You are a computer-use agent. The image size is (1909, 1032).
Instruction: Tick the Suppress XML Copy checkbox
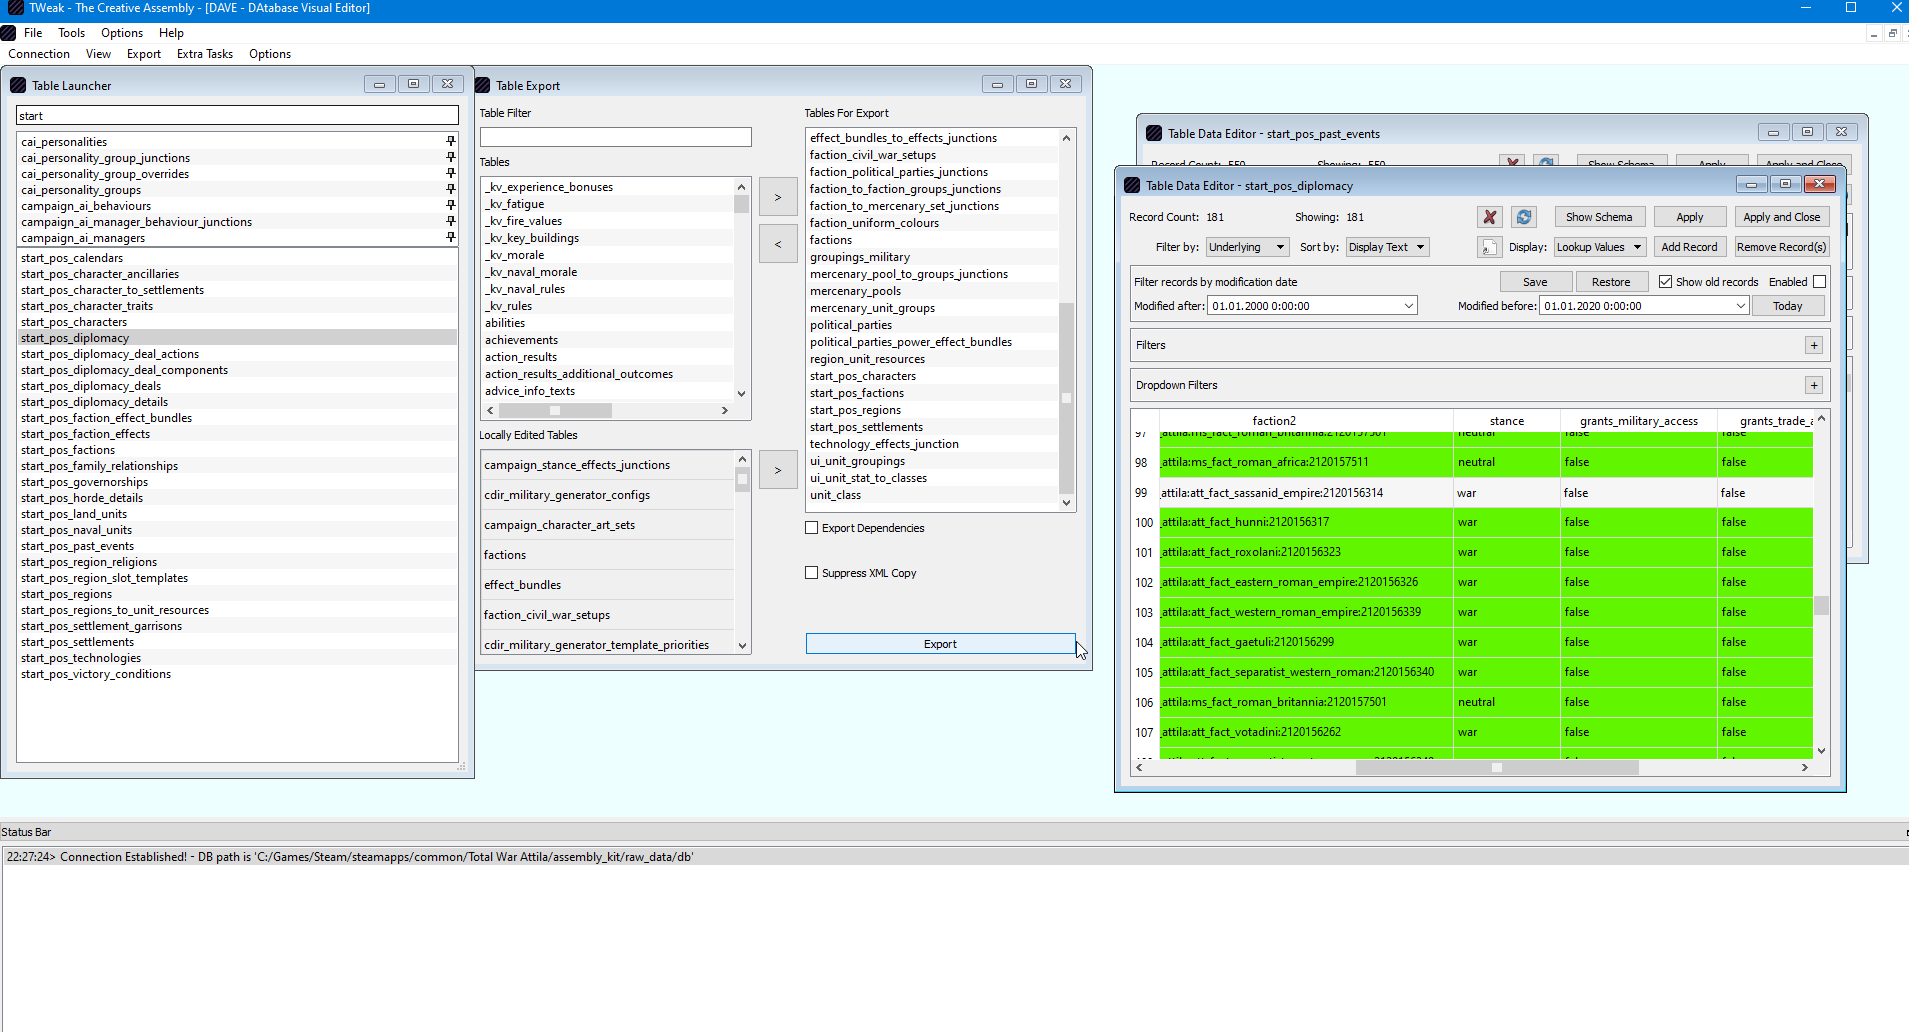(812, 573)
